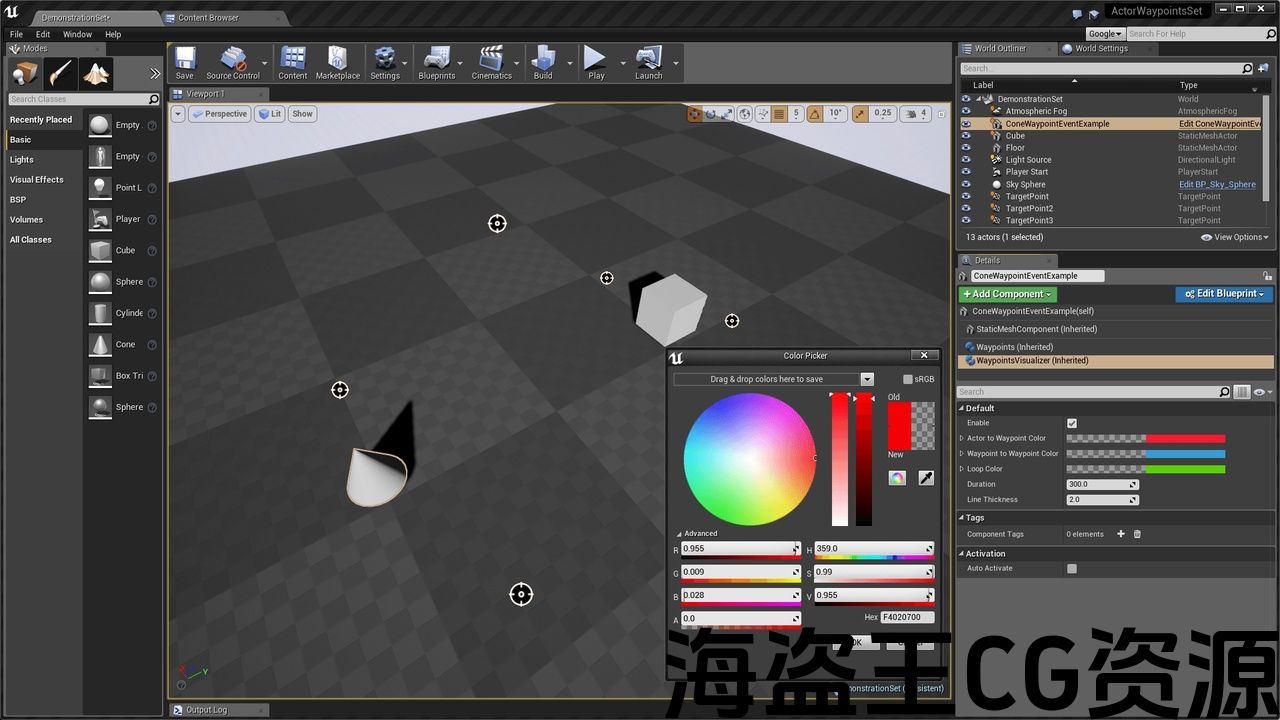Image resolution: width=1280 pixels, height=720 pixels.
Task: Open the View Options dropdown in World Outliner
Action: 1235,237
